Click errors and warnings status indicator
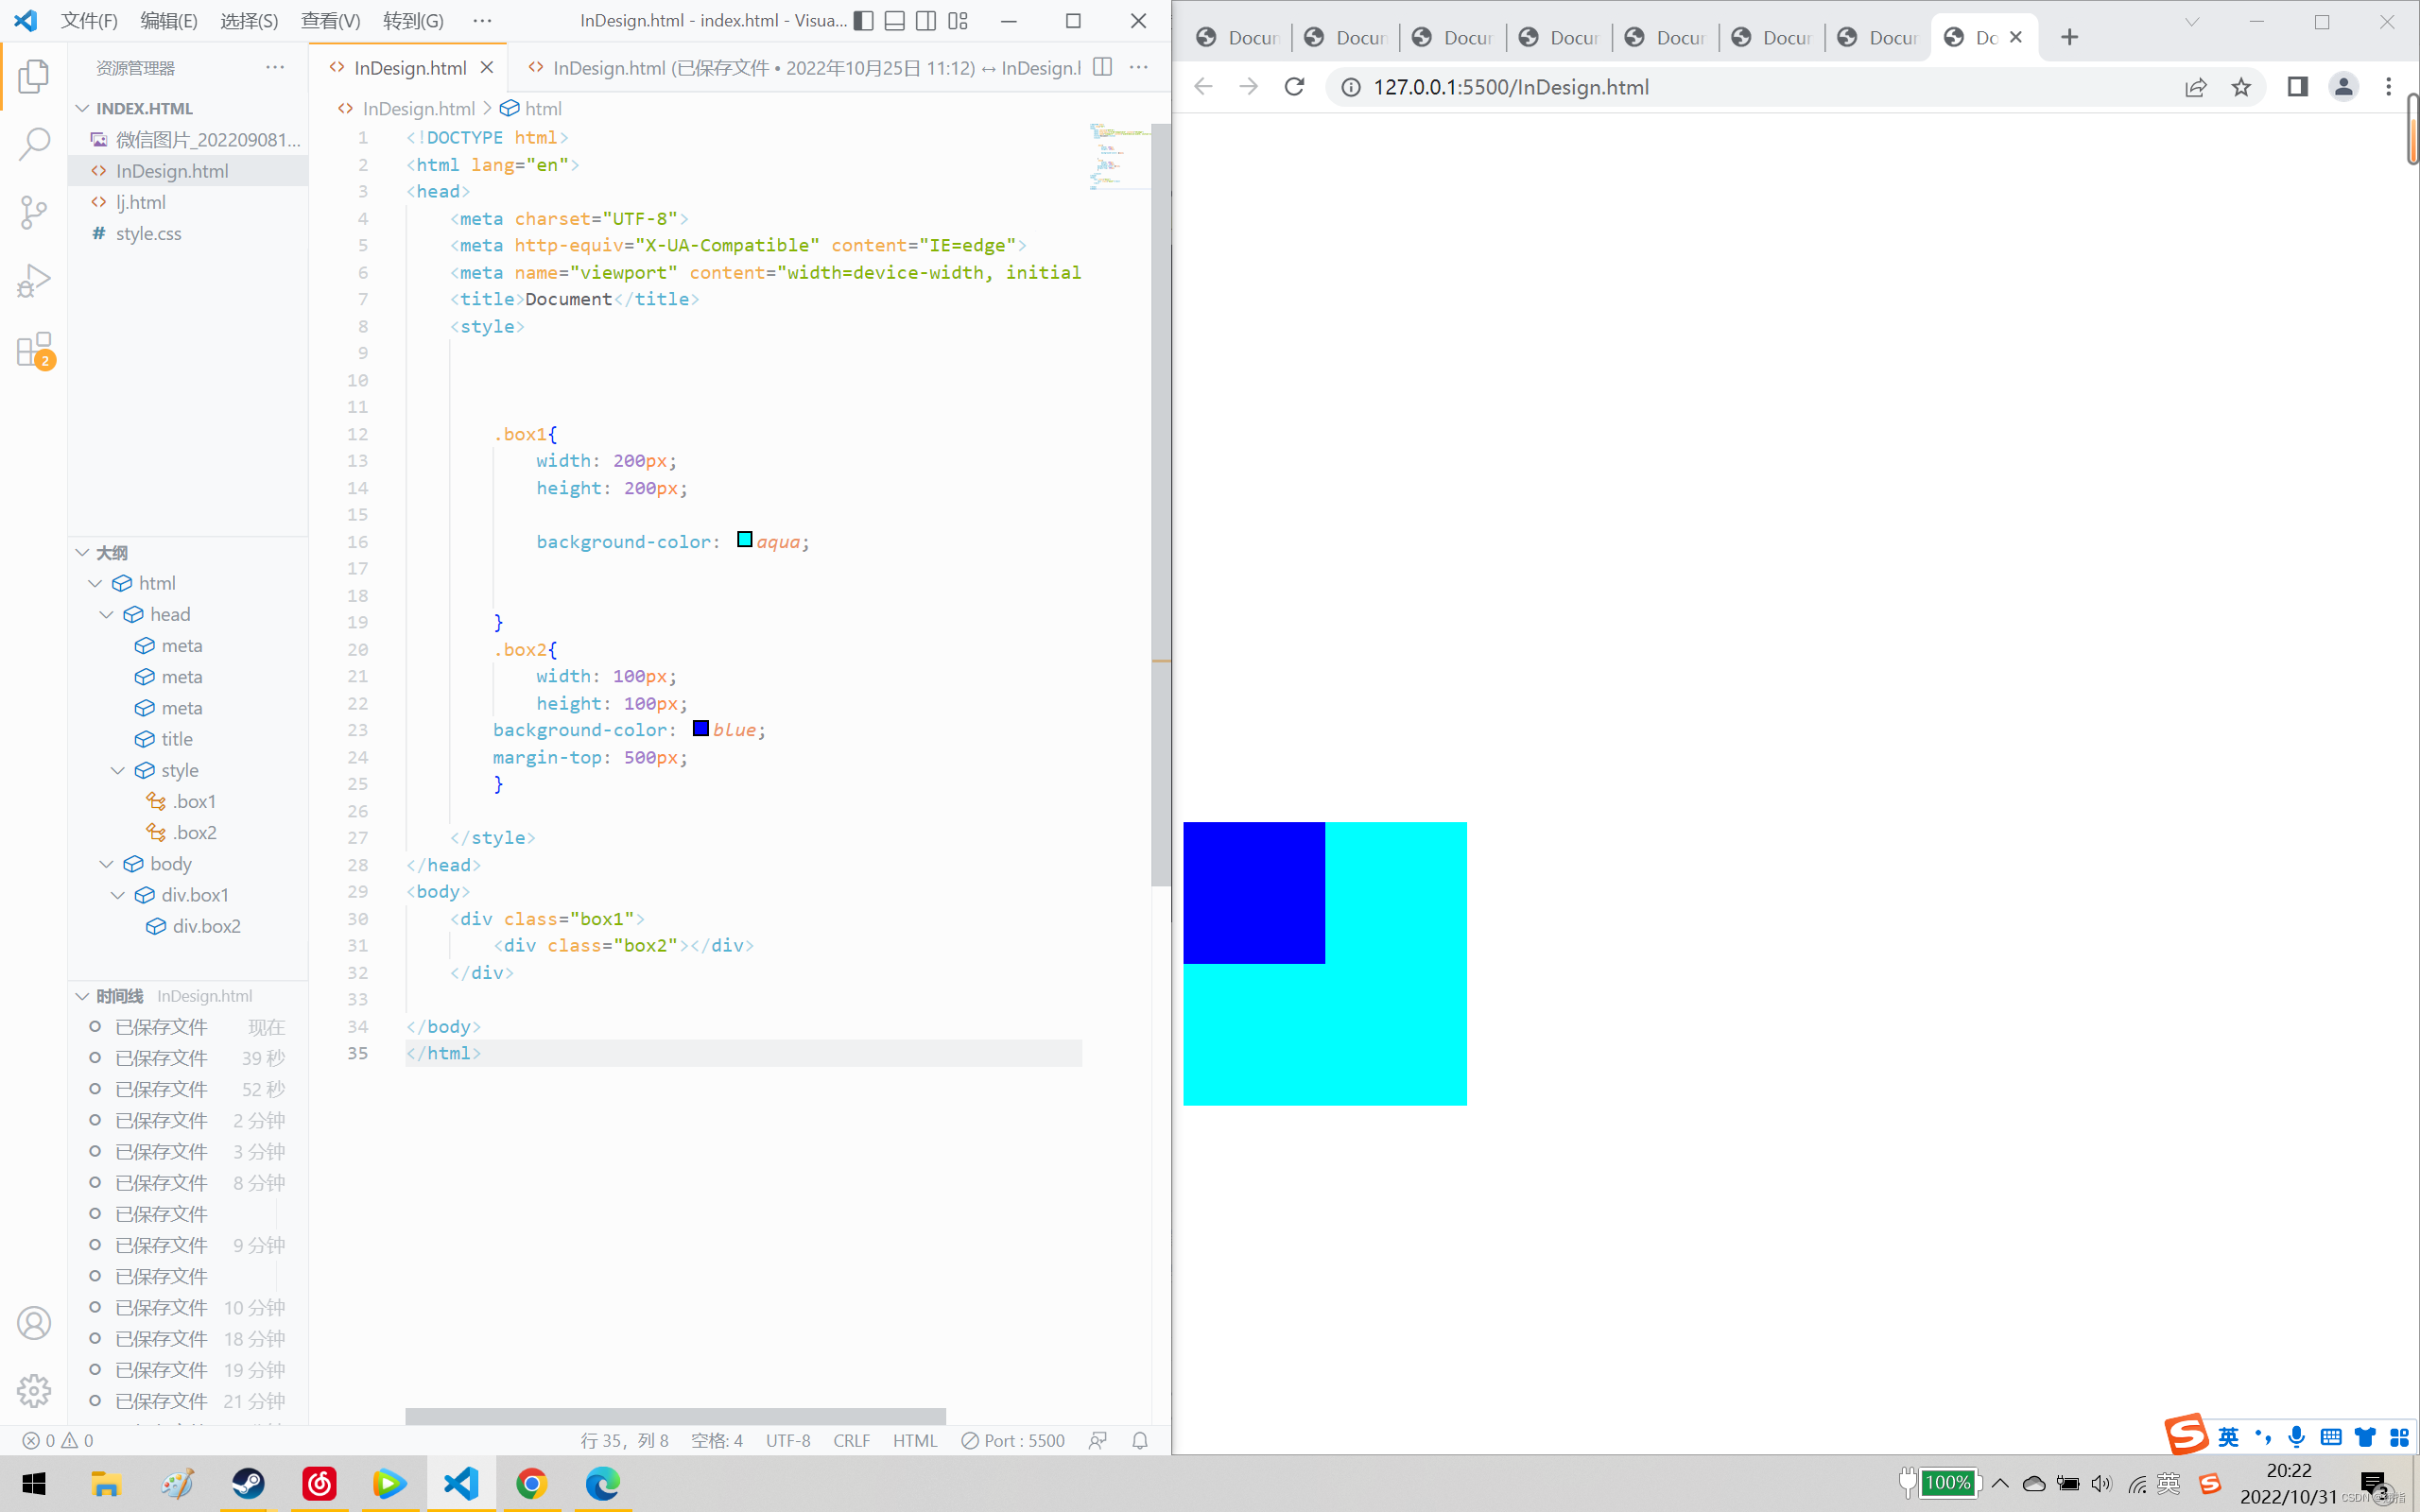 coord(58,1440)
